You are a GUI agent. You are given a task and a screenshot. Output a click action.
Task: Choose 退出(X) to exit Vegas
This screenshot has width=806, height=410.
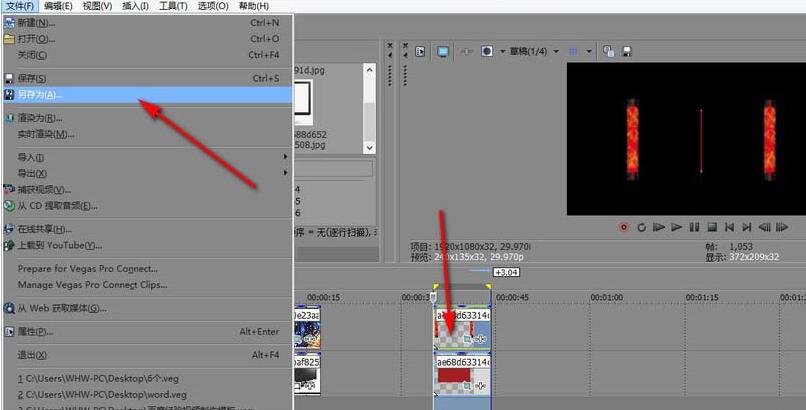[148, 355]
